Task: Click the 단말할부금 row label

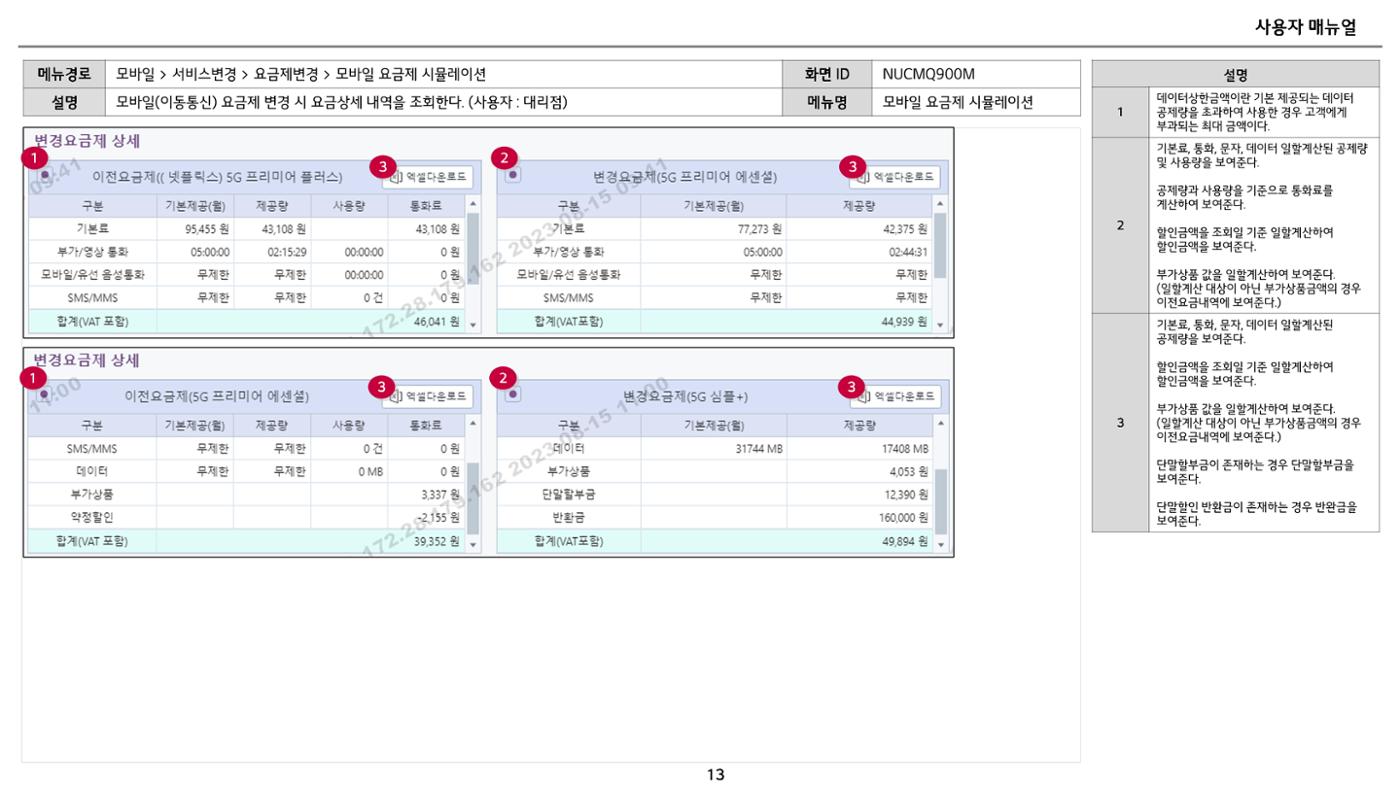Action: (568, 495)
